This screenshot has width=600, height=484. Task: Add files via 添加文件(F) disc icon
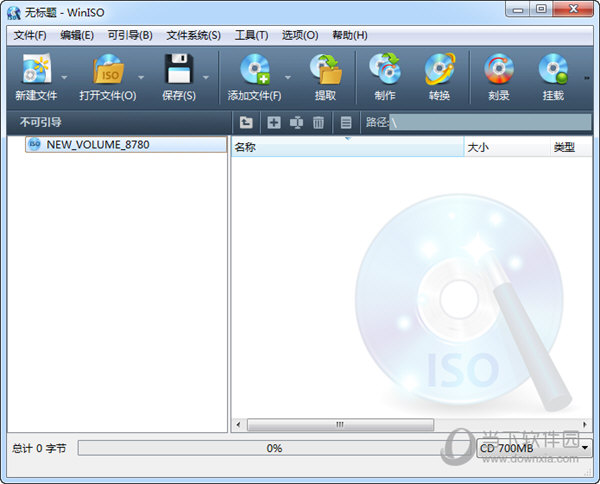tap(255, 69)
